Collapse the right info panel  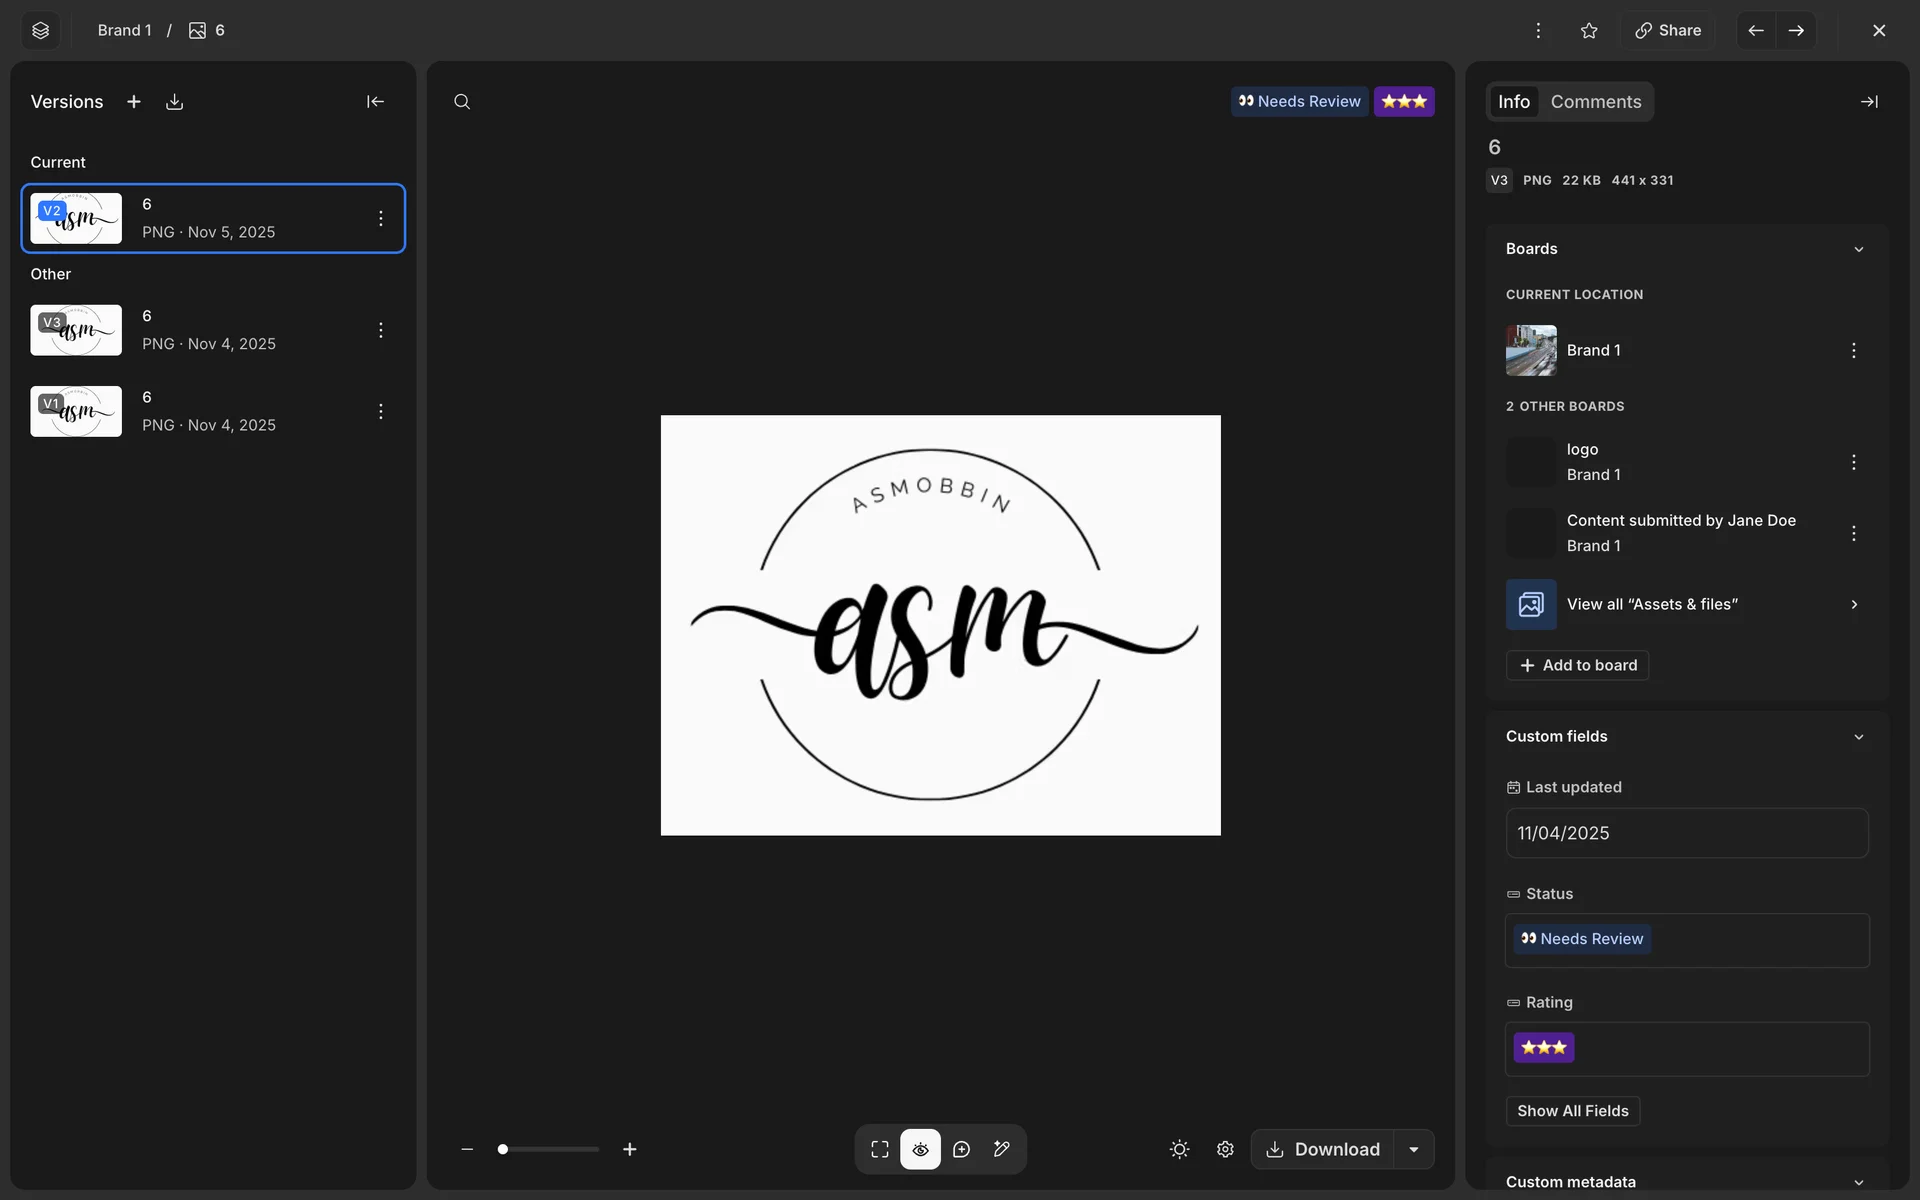1868,102
